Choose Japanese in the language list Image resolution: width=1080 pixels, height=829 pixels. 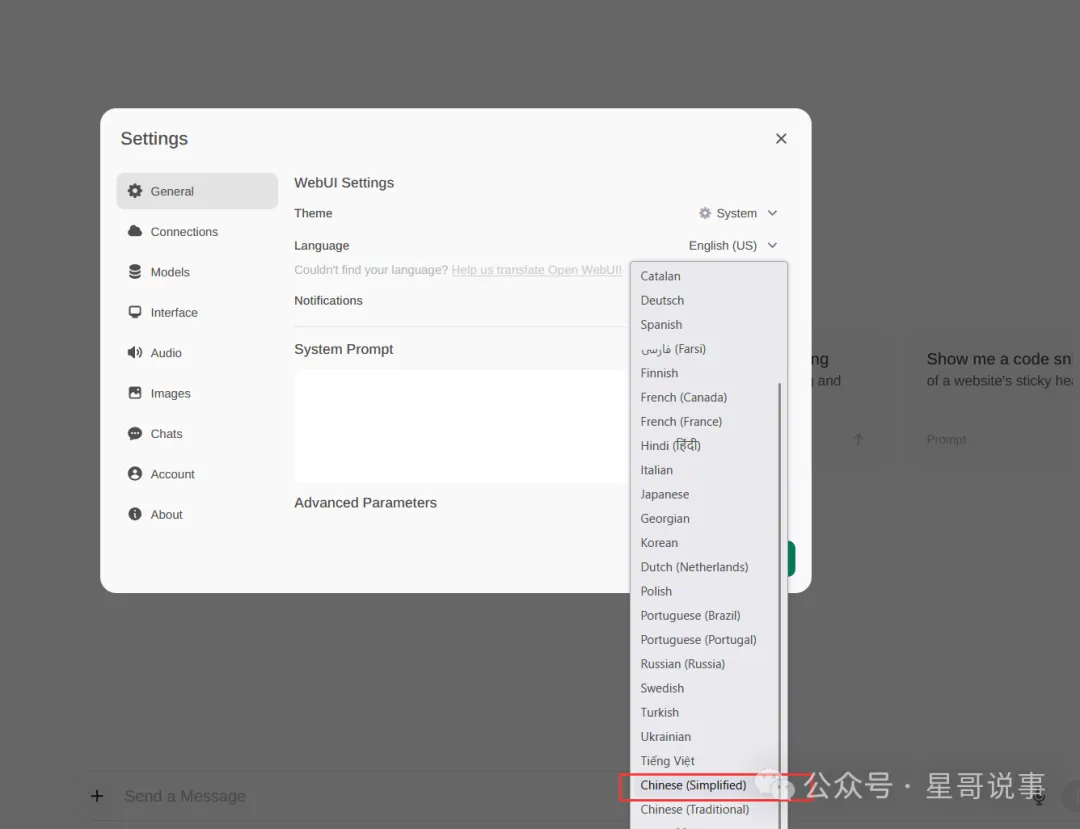point(665,495)
